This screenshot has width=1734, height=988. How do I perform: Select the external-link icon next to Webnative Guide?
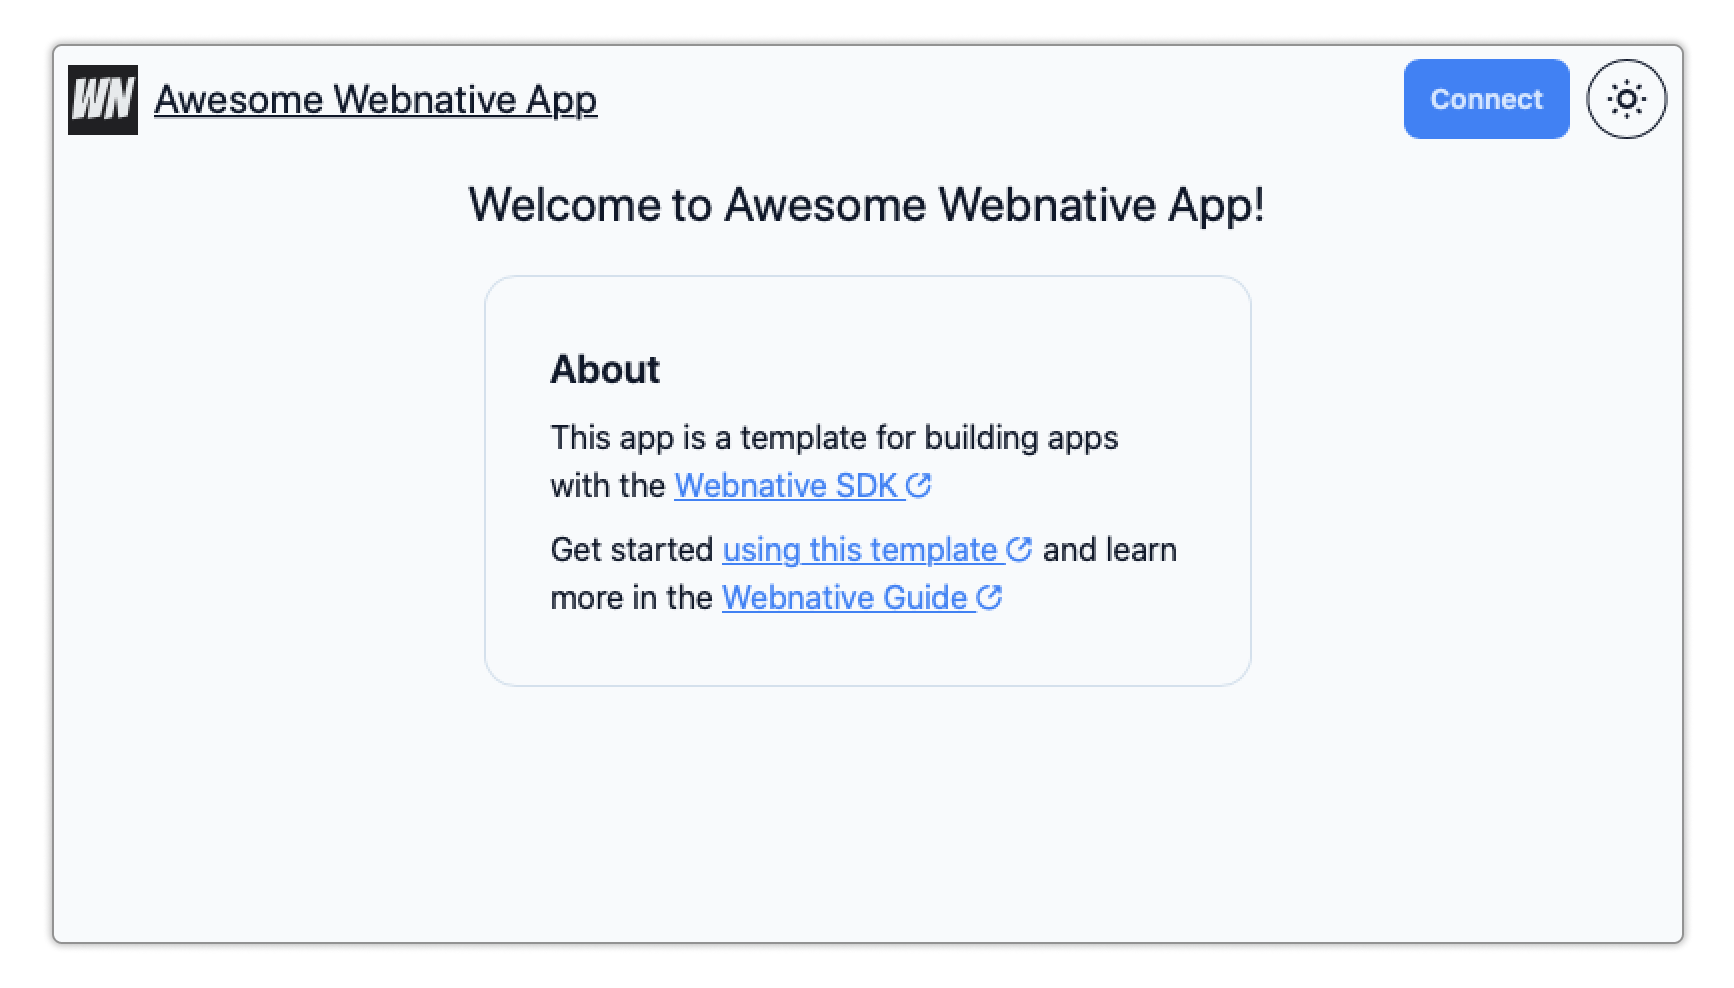(990, 597)
